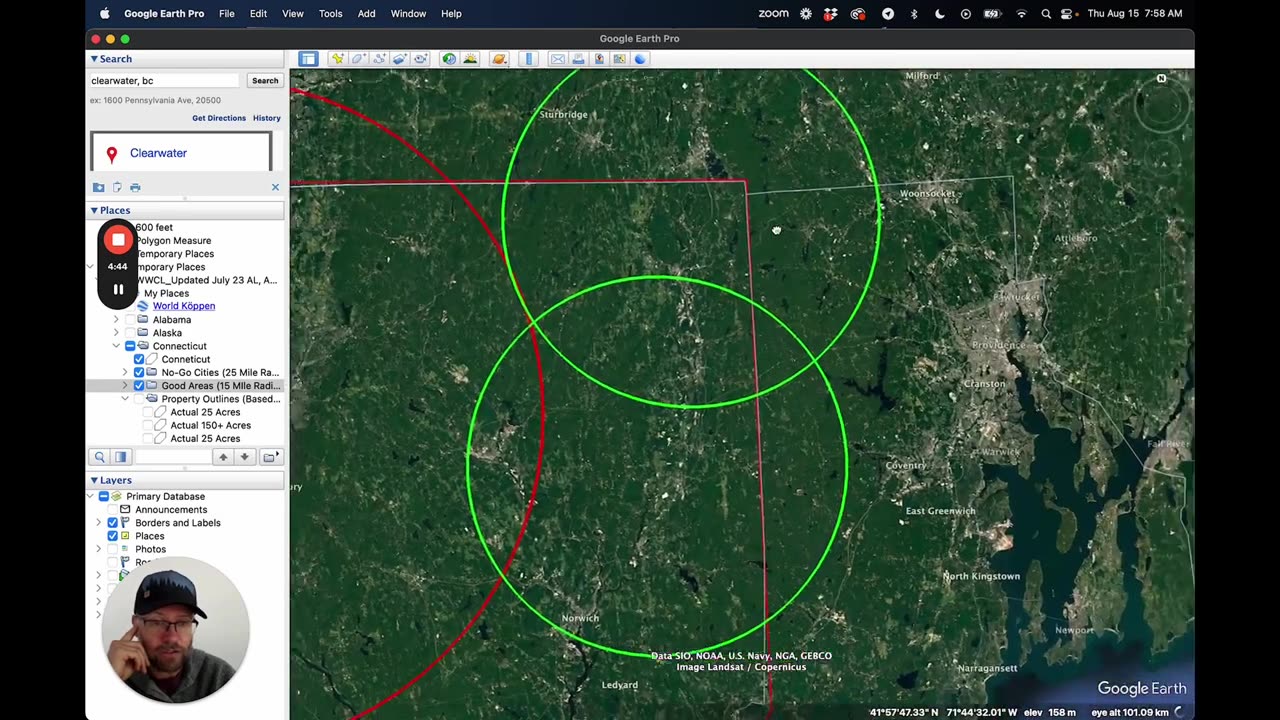Open search History link
The width and height of the screenshot is (1280, 720).
pos(267,118)
